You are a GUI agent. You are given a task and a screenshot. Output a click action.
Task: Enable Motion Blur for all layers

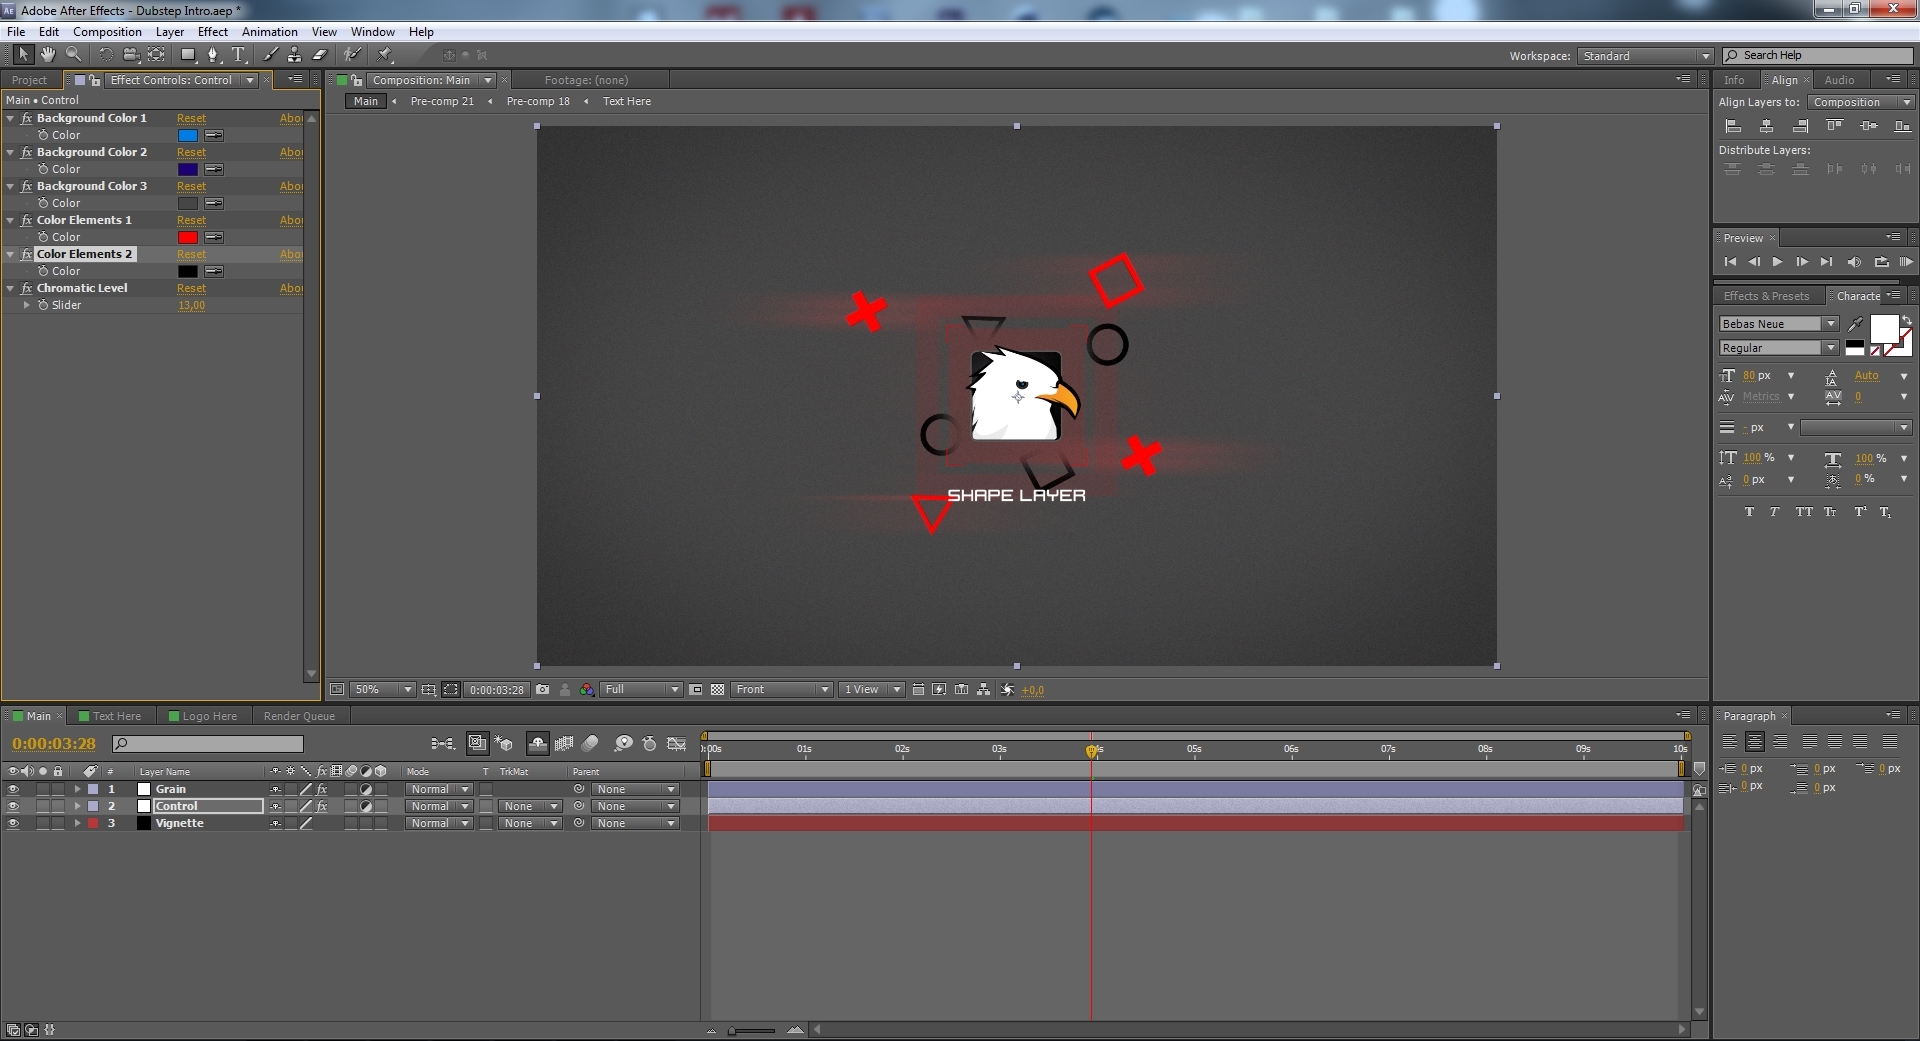(590, 744)
